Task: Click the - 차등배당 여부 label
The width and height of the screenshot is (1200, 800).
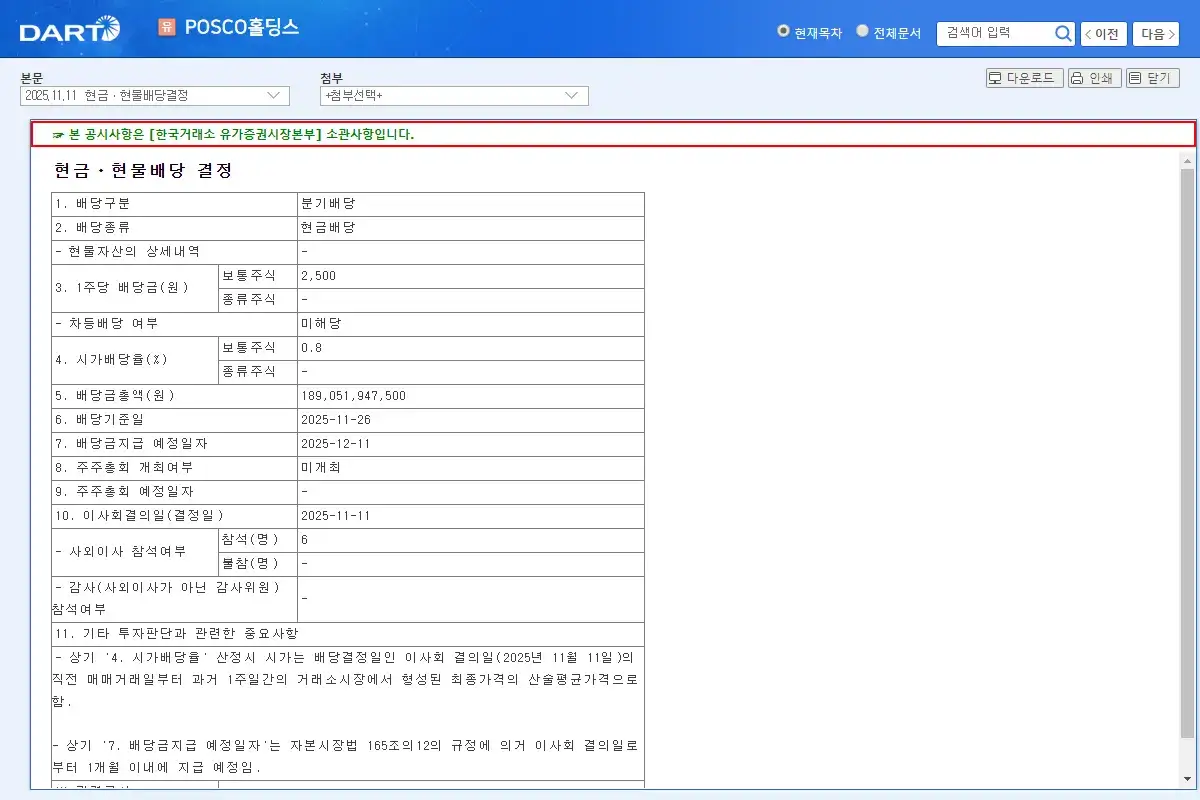Action: [106, 324]
